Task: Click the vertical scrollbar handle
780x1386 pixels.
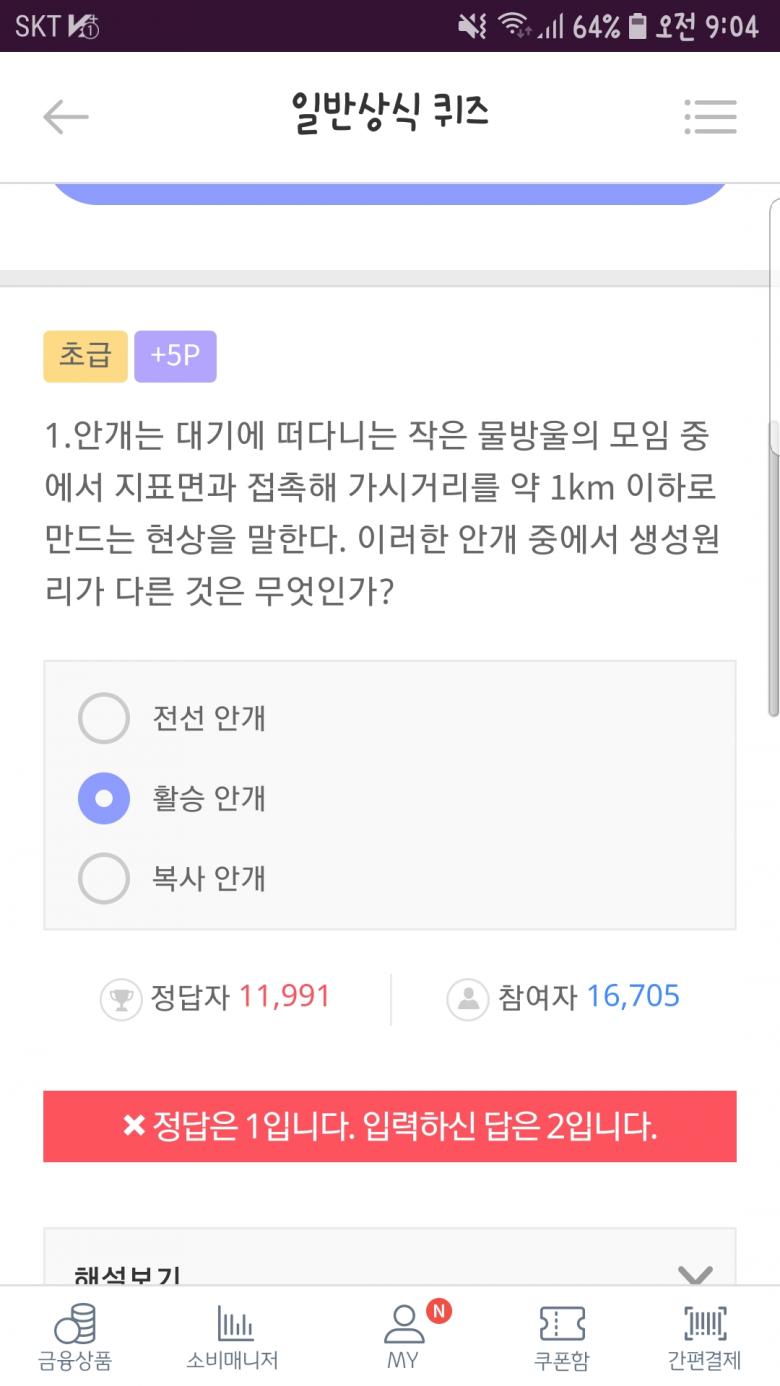Action: [x=774, y=570]
